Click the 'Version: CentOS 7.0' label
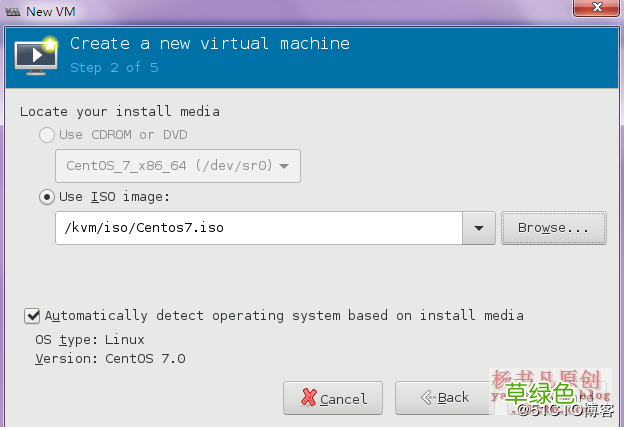 tap(110, 358)
